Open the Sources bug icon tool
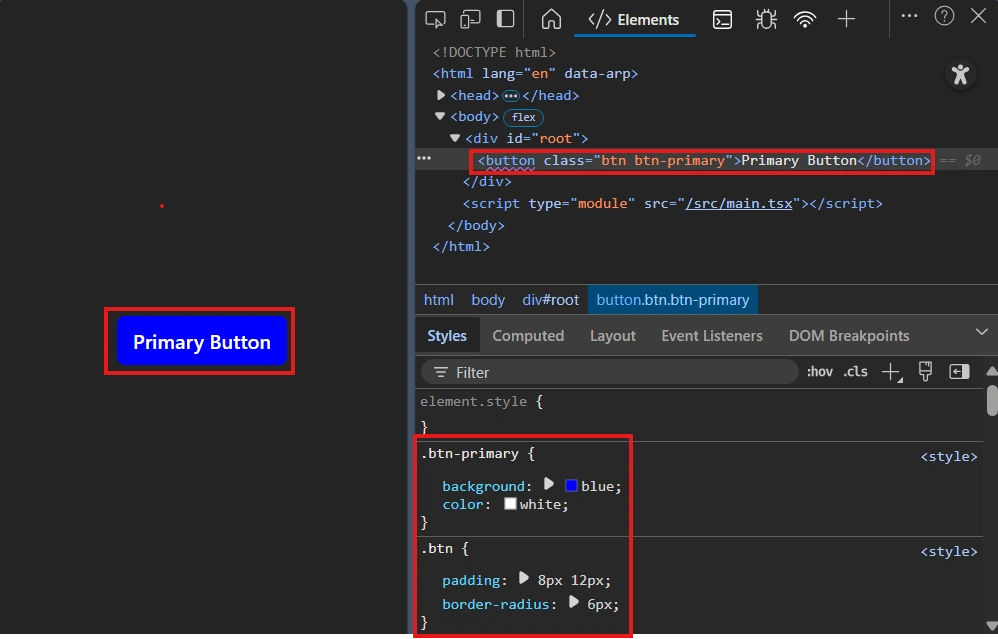Image resolution: width=998 pixels, height=639 pixels. [766, 20]
